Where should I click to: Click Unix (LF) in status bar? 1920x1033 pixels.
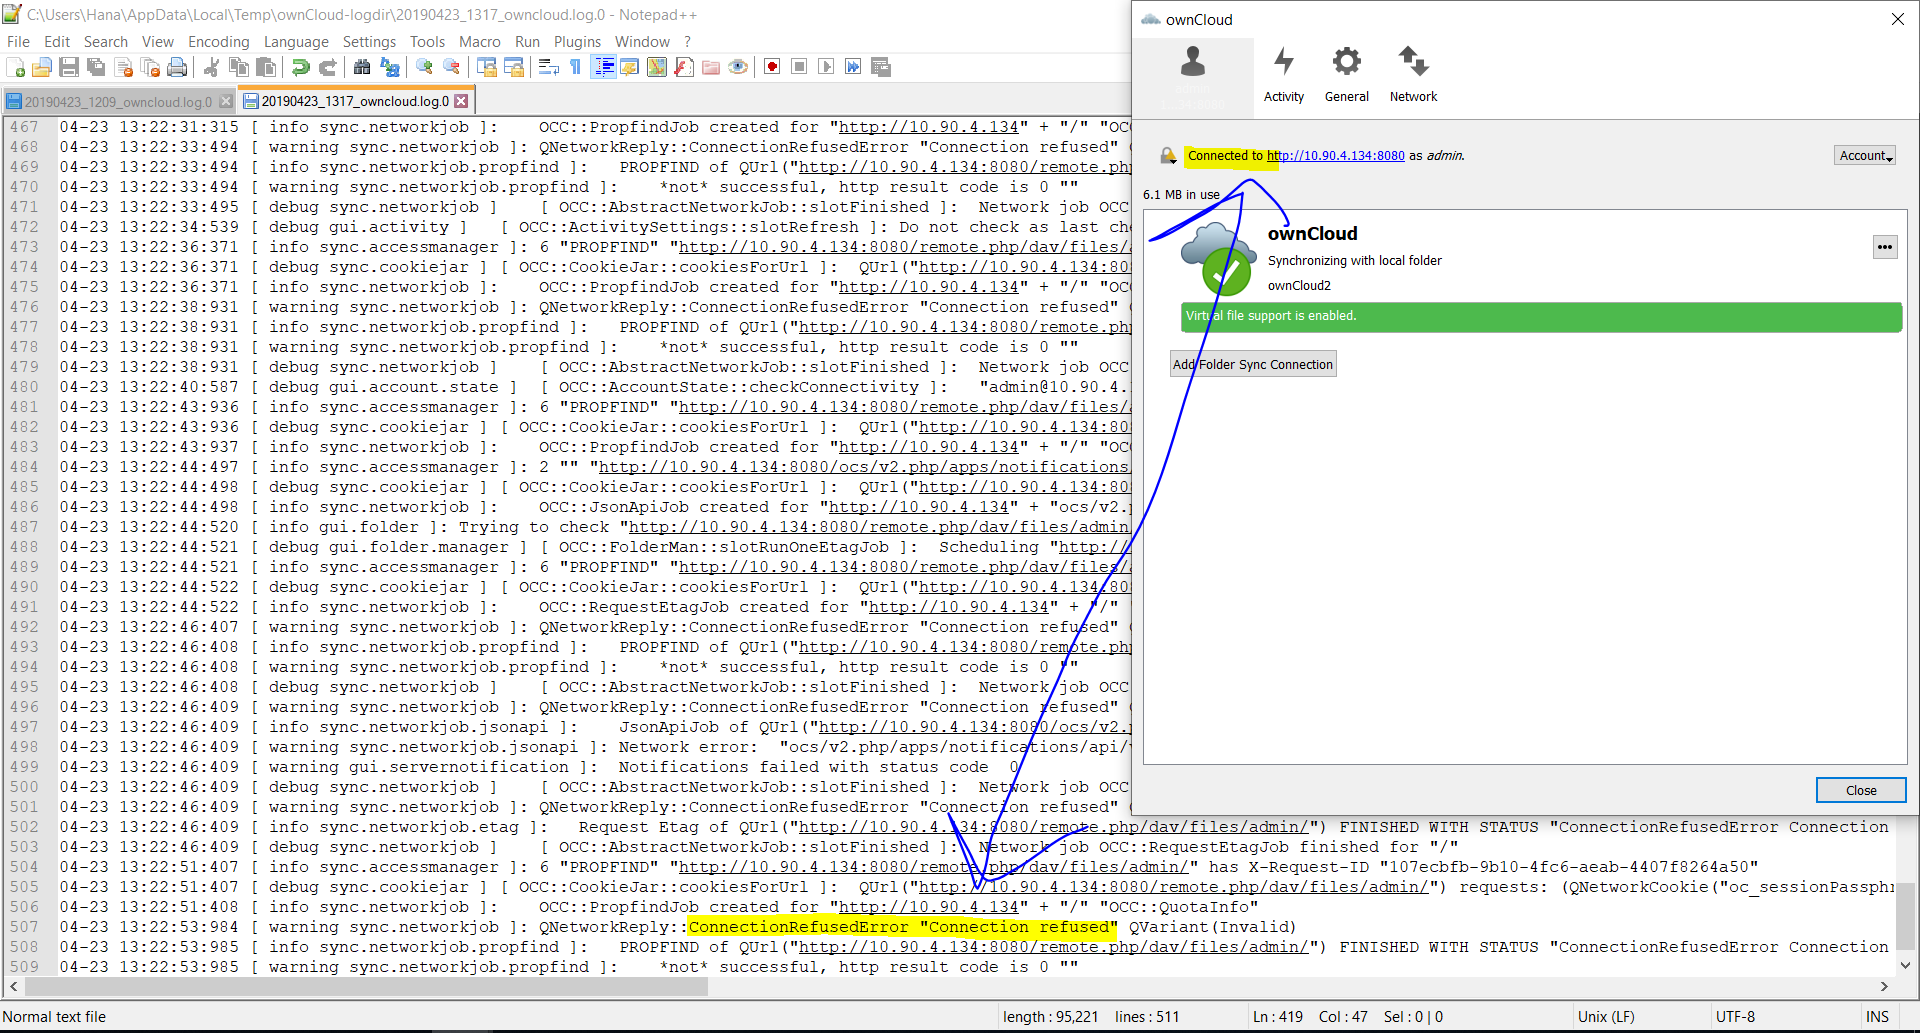coord(1606,1017)
